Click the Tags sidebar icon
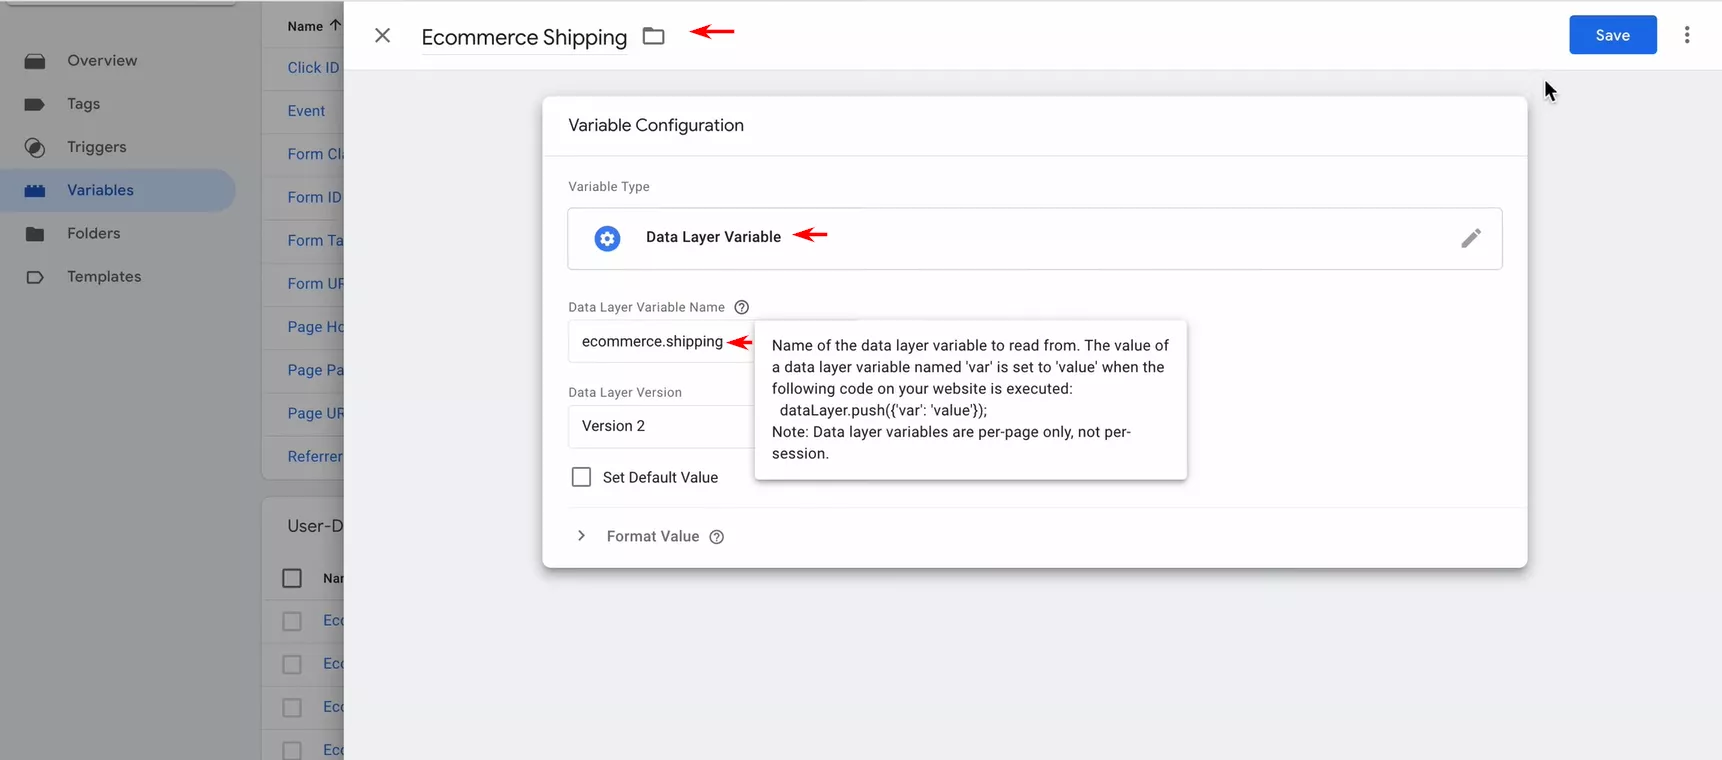 [35, 104]
